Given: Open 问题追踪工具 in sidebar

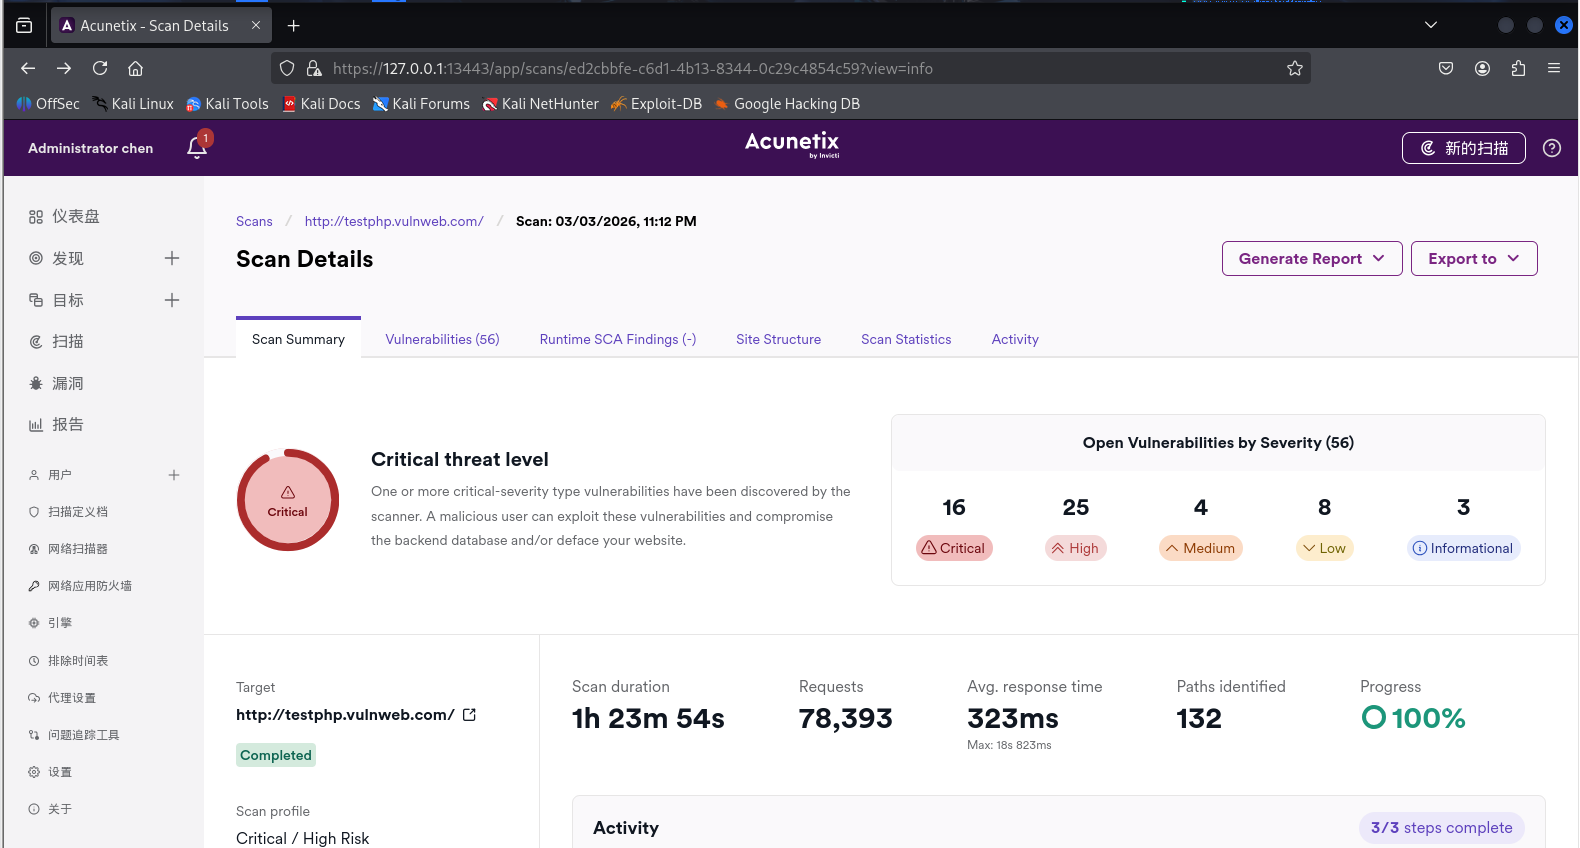Looking at the screenshot, I should tap(74, 735).
